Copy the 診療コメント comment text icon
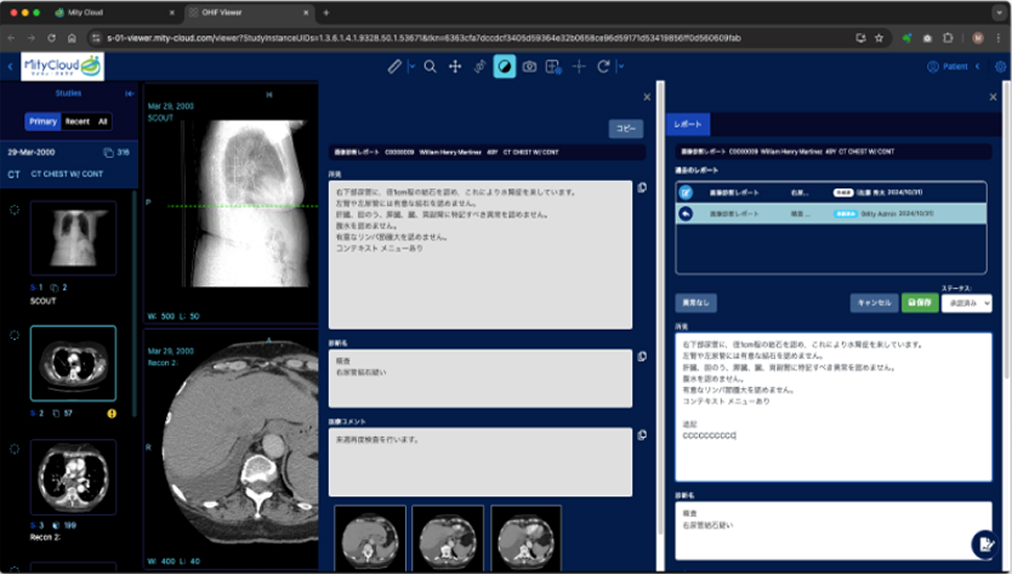The image size is (1012, 574). [642, 435]
